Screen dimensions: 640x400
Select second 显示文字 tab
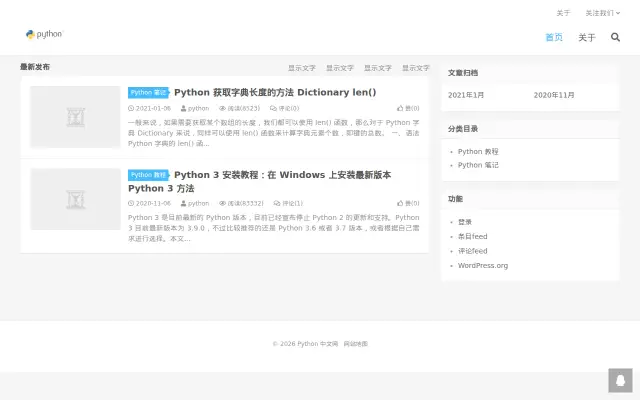(340, 68)
